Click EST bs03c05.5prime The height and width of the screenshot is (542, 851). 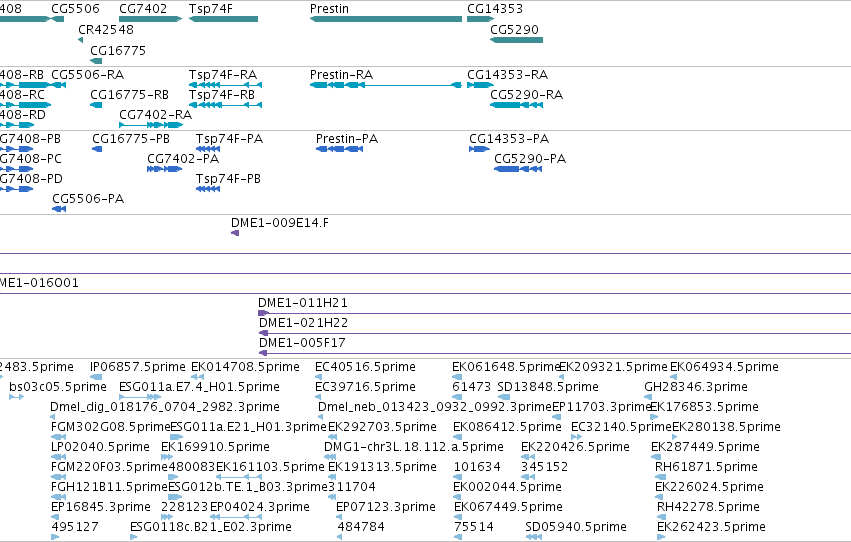click(x=58, y=387)
